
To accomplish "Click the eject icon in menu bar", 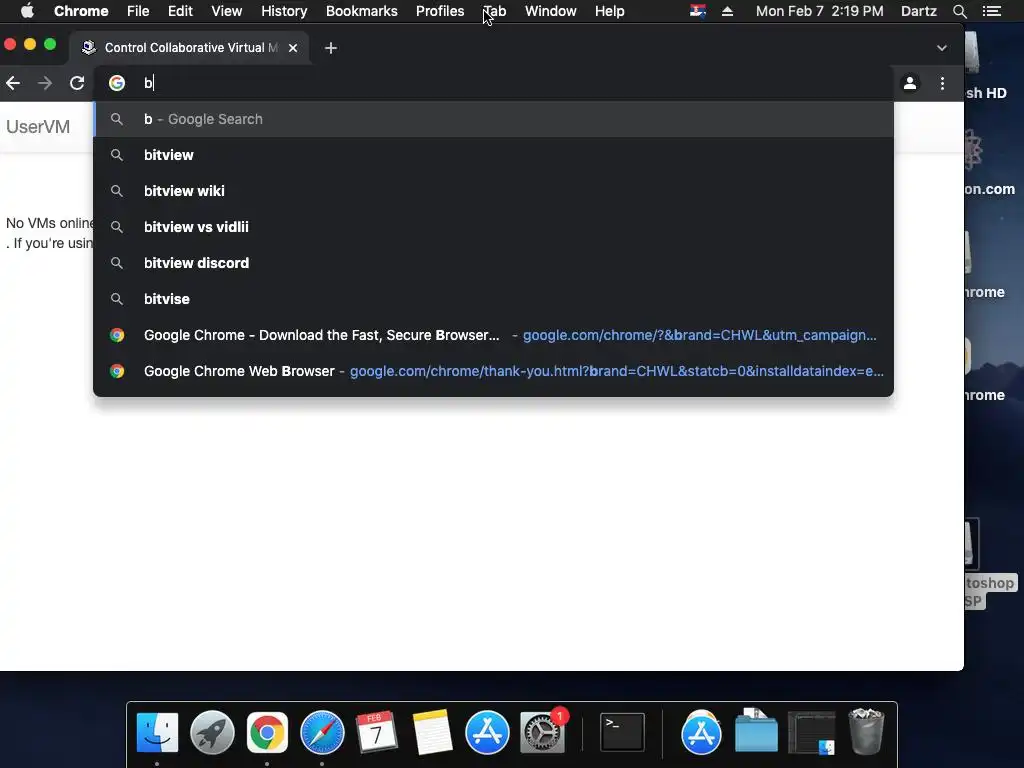I will (x=728, y=11).
